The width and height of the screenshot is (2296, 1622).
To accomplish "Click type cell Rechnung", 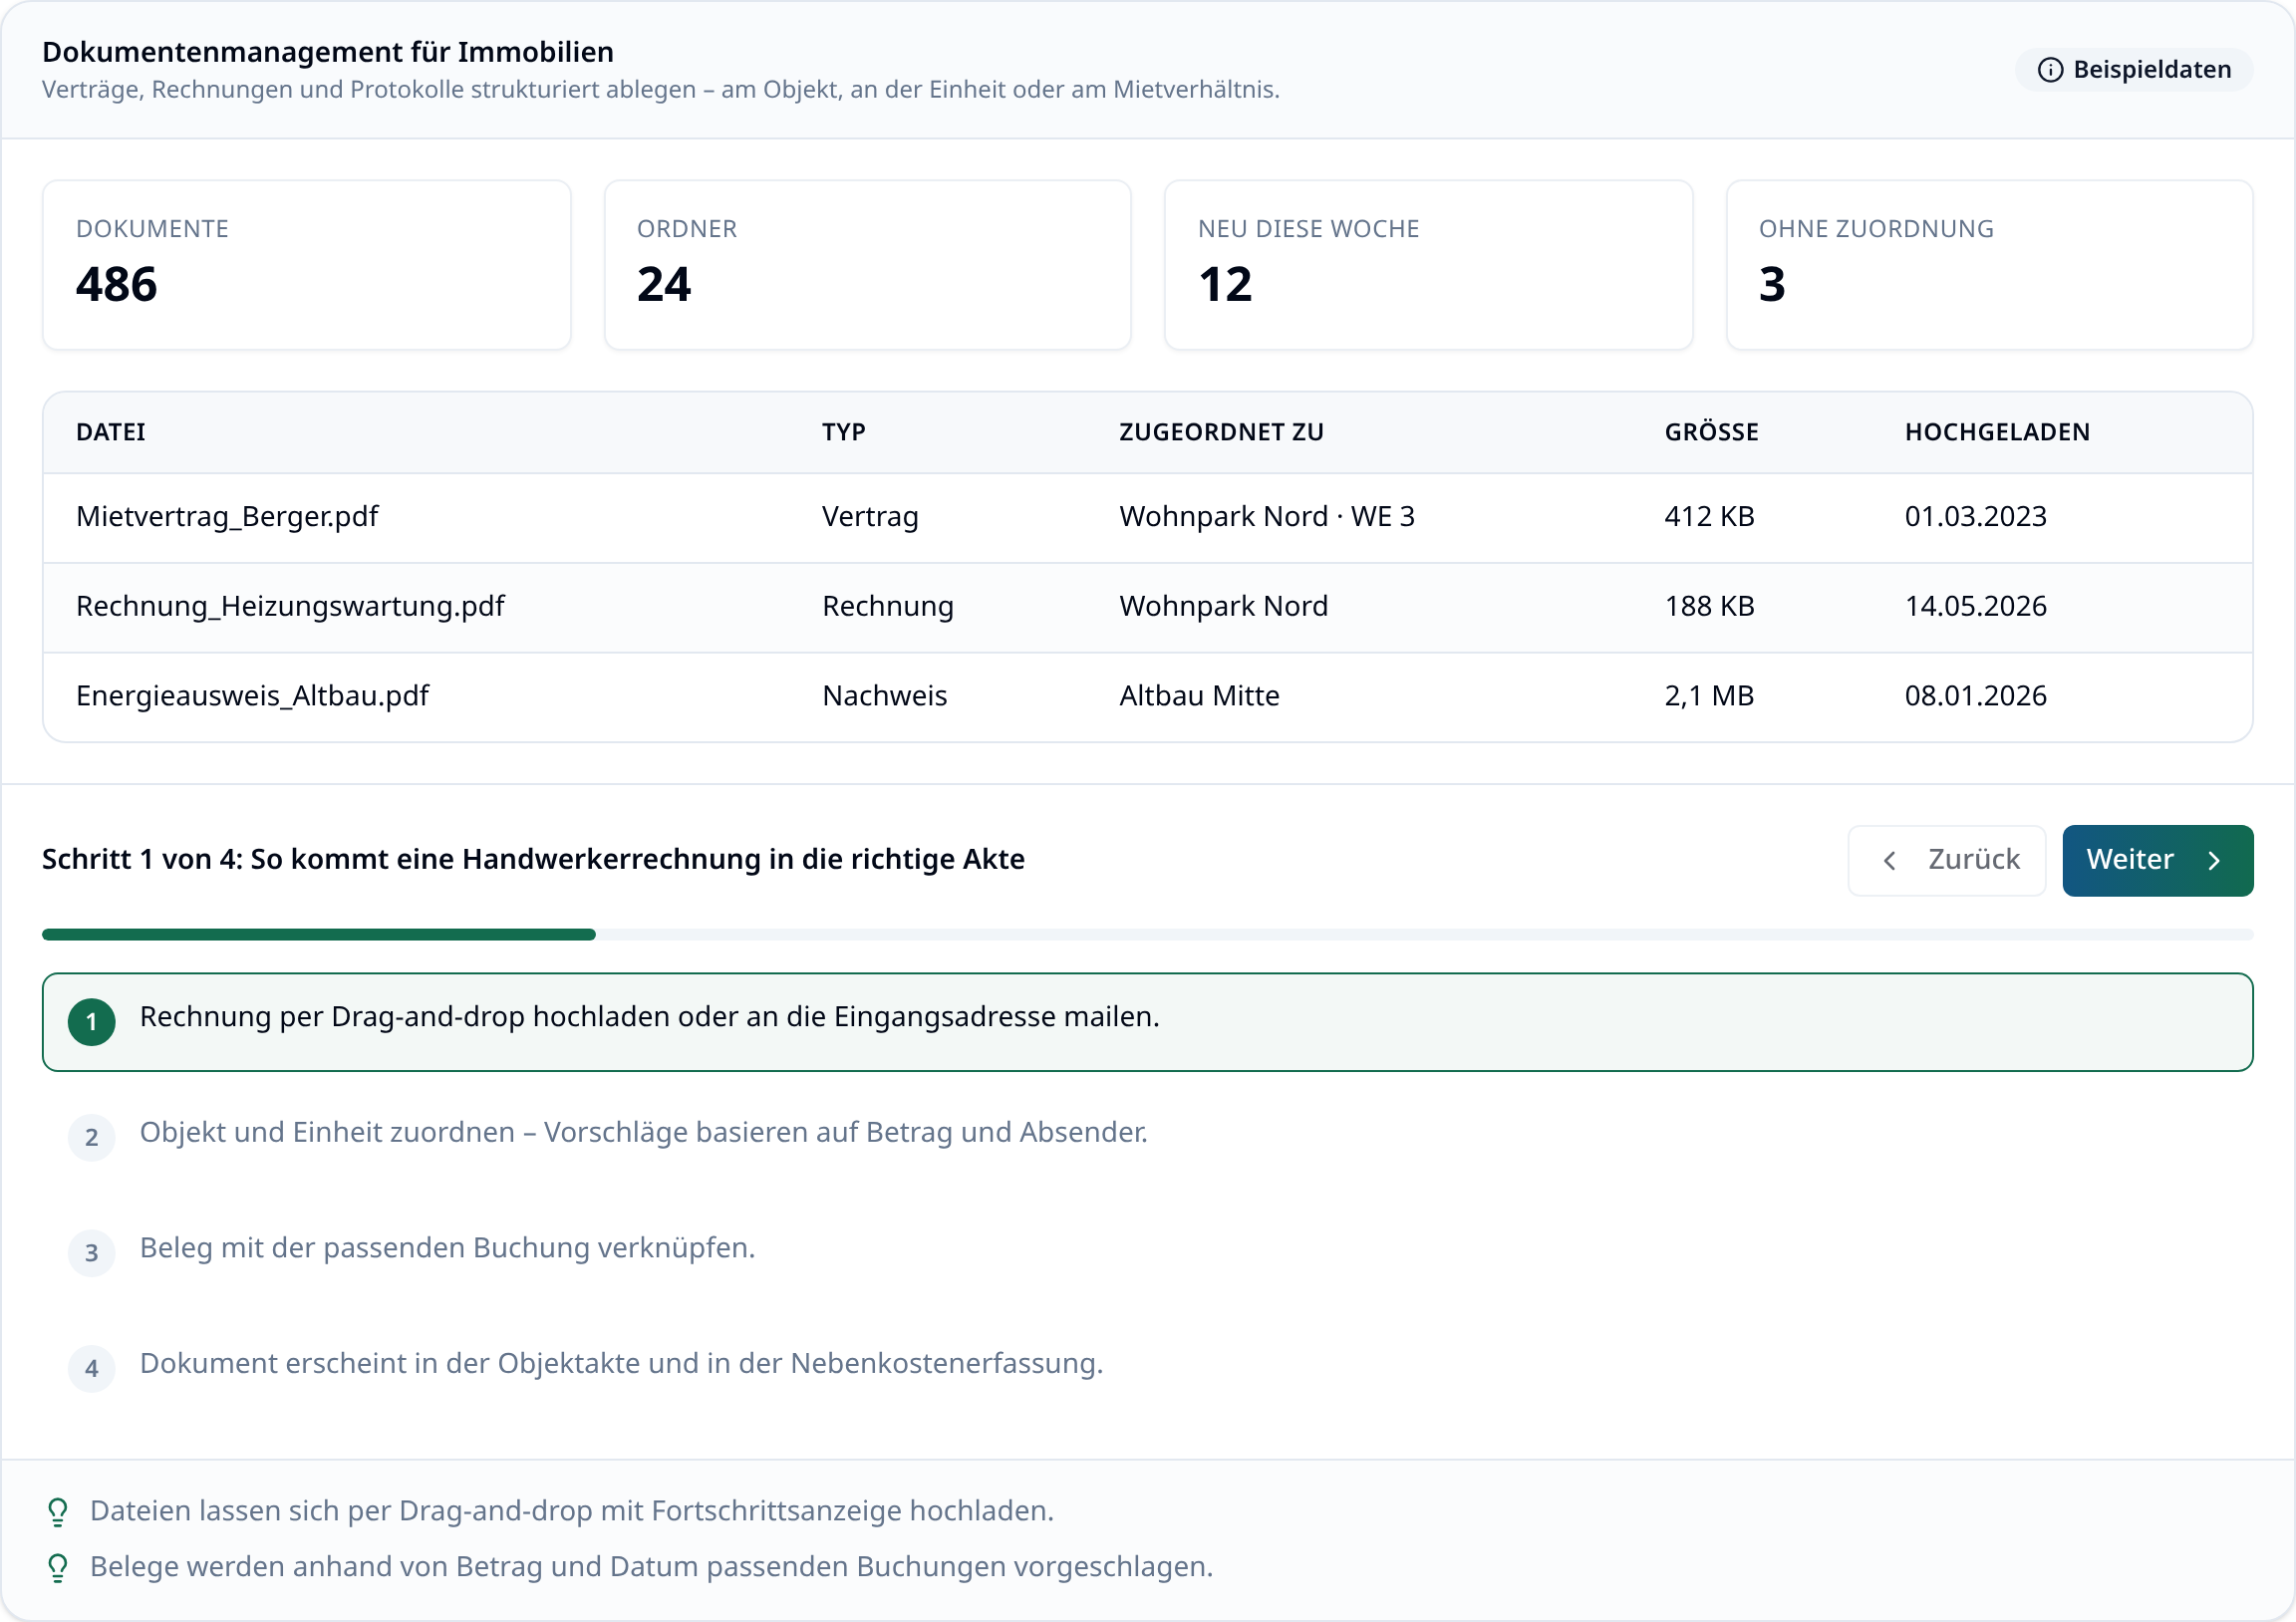I will (888, 607).
